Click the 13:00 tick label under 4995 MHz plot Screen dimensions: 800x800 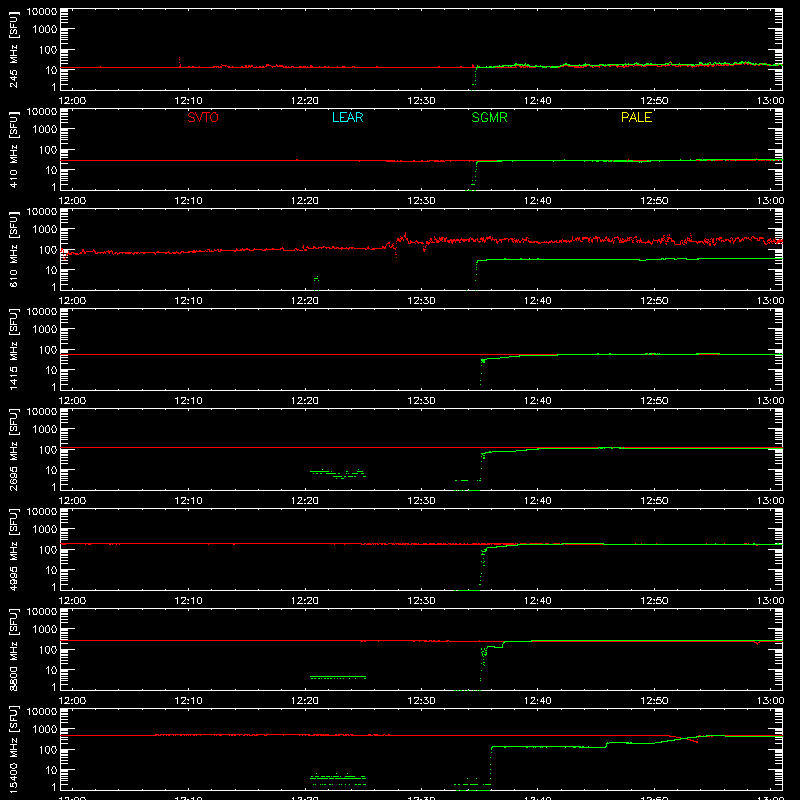[x=770, y=601]
